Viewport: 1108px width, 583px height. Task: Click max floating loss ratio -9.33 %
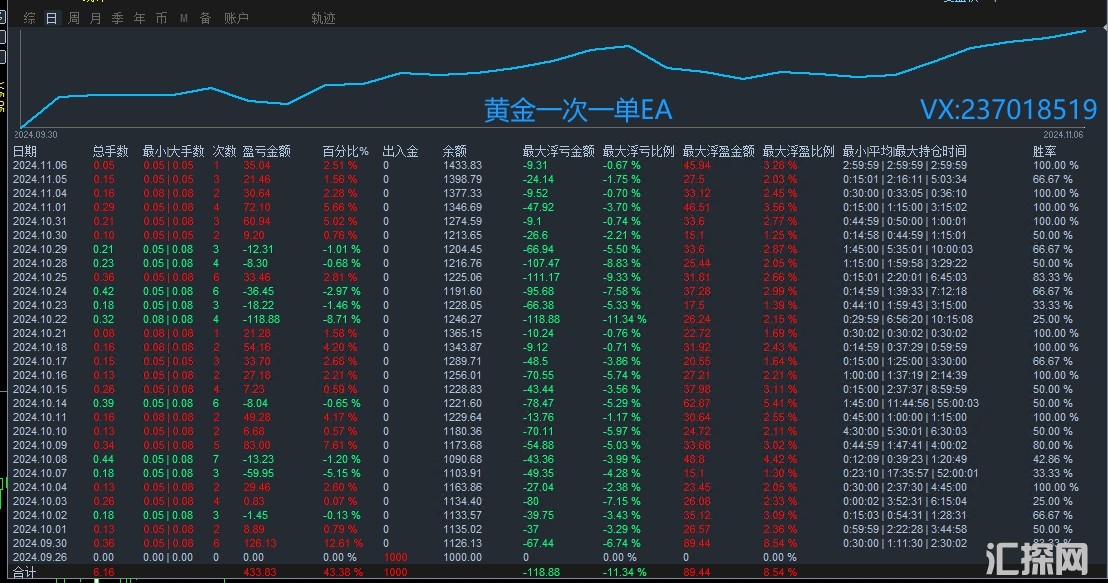coord(621,277)
